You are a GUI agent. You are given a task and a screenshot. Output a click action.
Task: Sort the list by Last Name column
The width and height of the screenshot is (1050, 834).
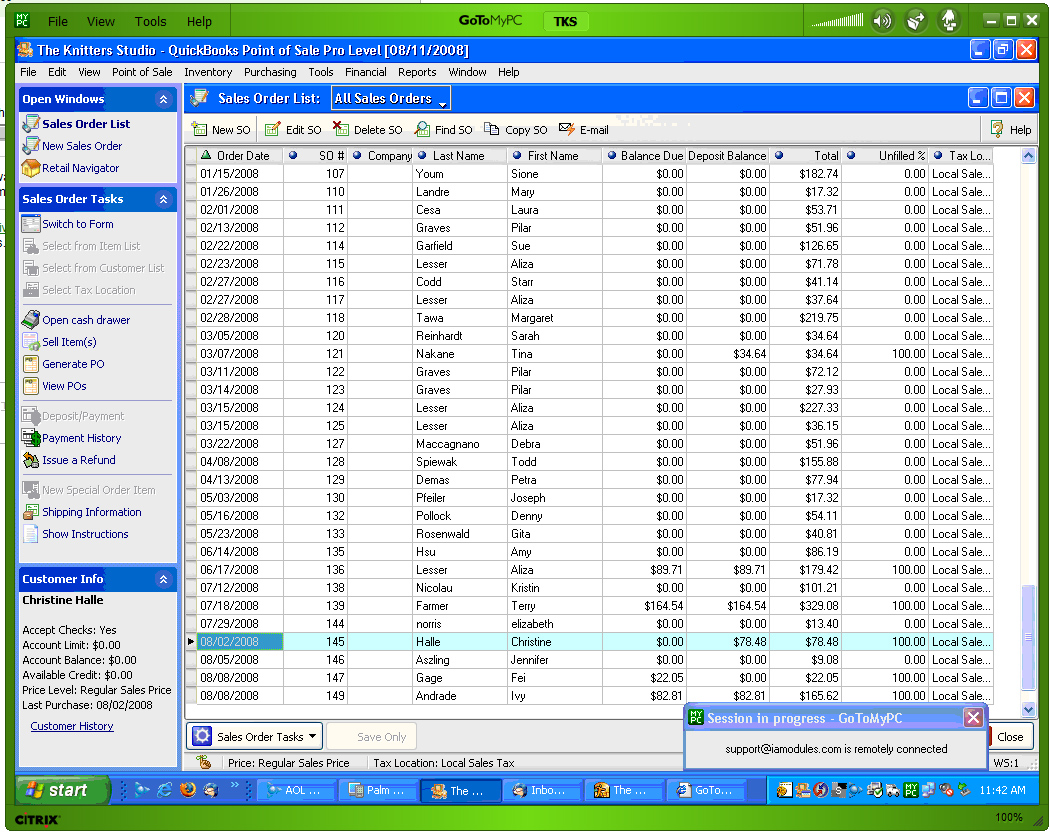460,156
